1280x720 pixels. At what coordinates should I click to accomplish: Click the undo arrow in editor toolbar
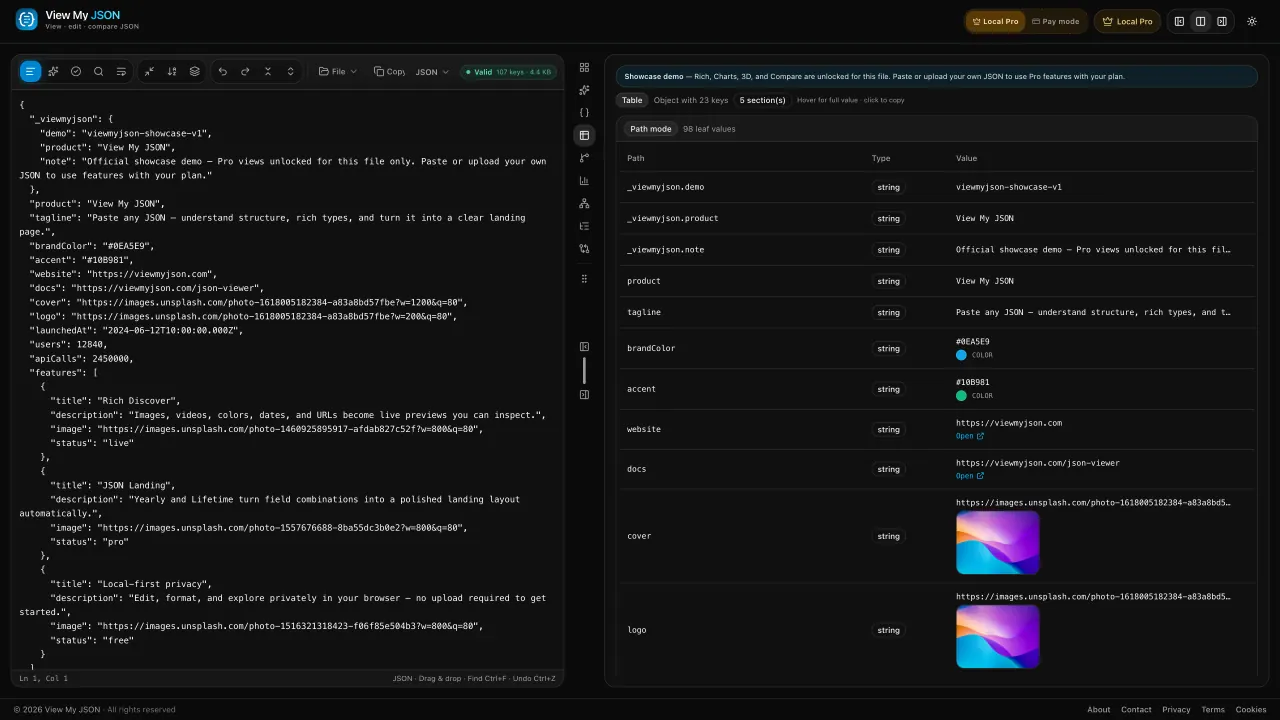coord(222,72)
